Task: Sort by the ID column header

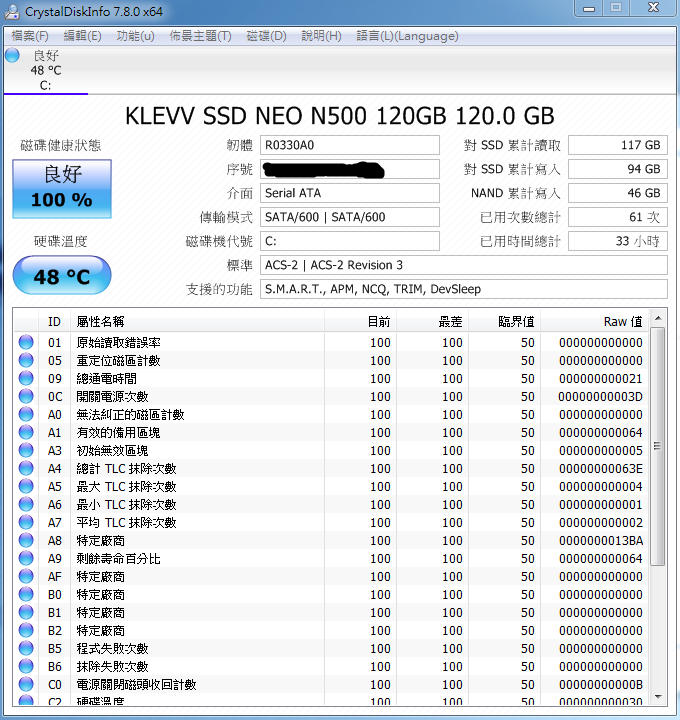Action: click(54, 321)
